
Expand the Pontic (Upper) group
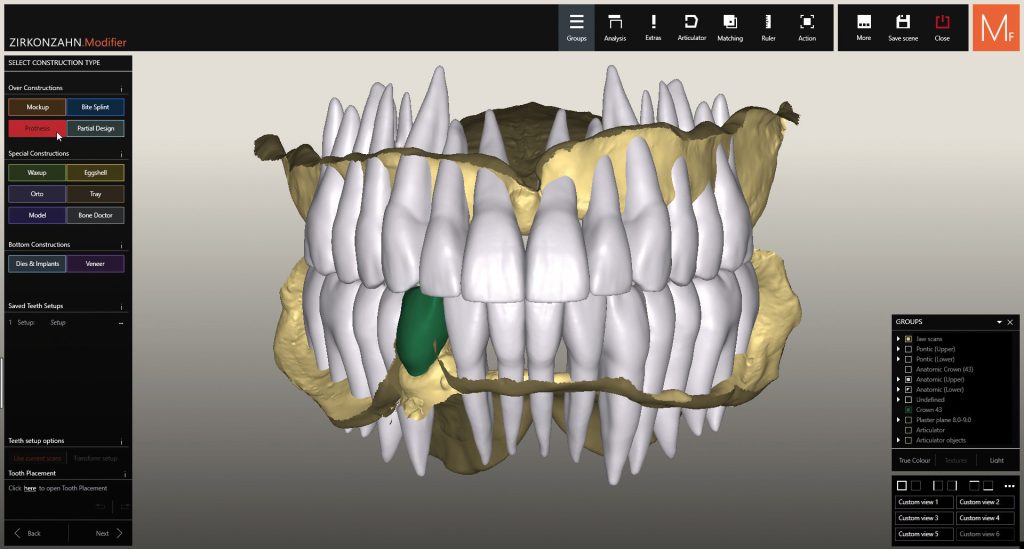(x=898, y=349)
